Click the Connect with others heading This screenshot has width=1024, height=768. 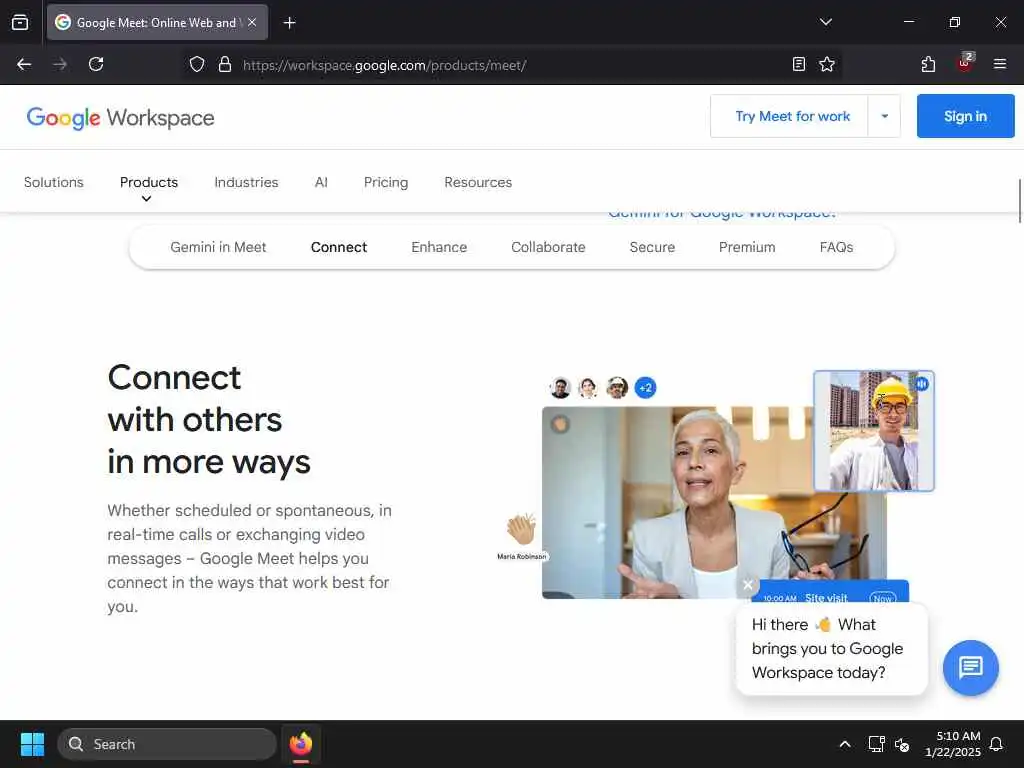pos(209,420)
